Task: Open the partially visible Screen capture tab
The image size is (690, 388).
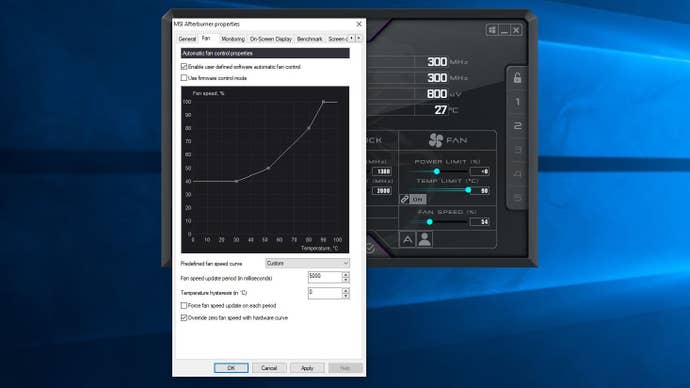Action: 337,39
